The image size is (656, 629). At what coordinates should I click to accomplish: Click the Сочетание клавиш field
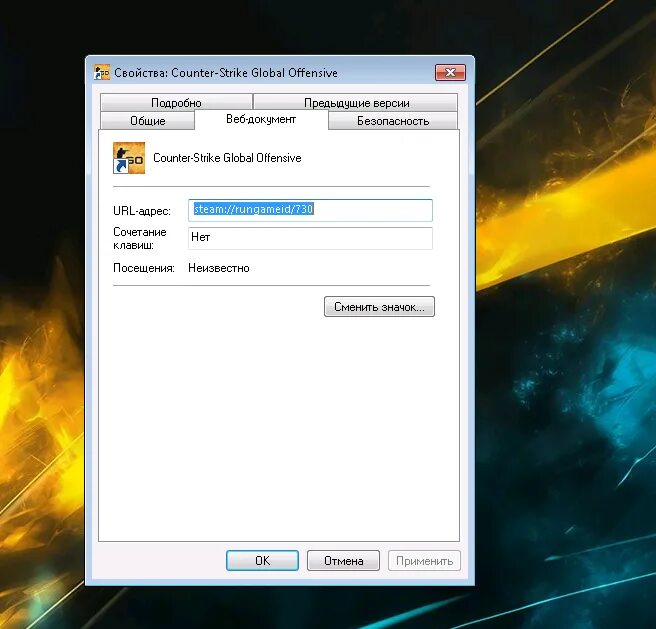coord(310,238)
